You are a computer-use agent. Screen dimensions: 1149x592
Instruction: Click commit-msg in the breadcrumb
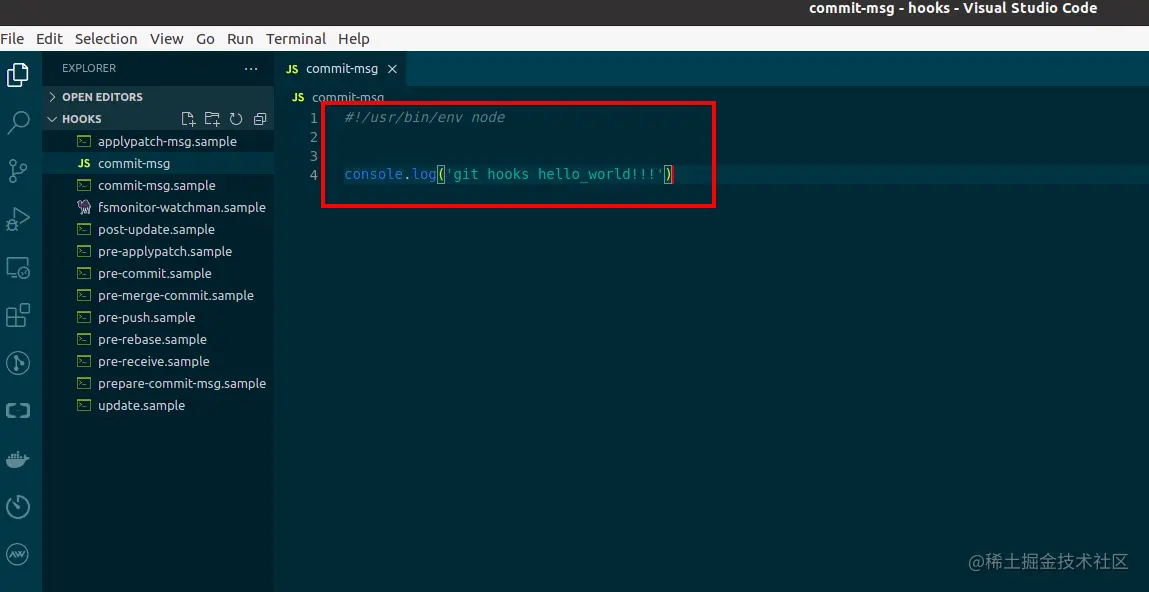pyautogui.click(x=347, y=97)
